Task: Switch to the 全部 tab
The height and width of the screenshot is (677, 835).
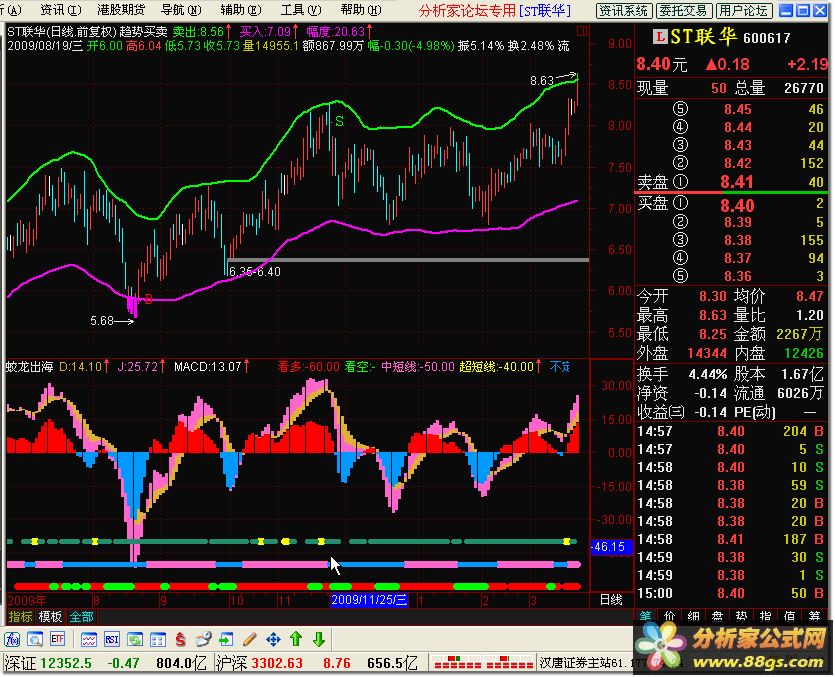Action: (x=81, y=617)
